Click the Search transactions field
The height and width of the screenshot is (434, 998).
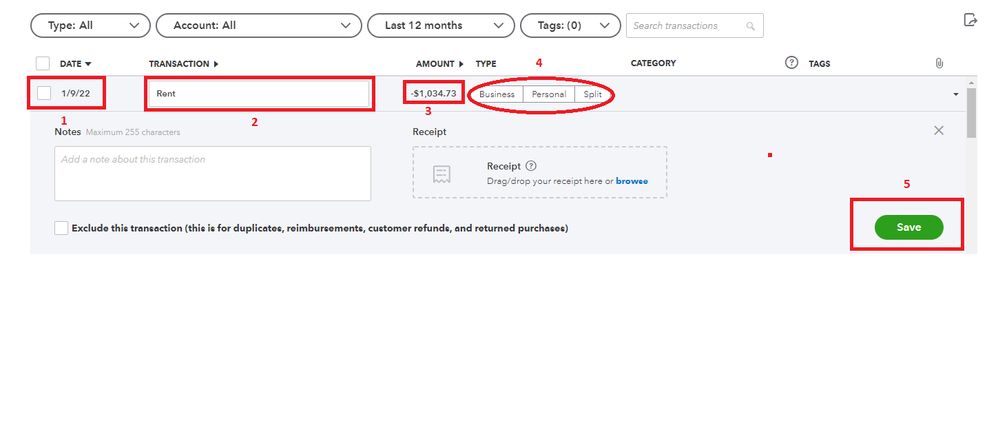coord(695,25)
